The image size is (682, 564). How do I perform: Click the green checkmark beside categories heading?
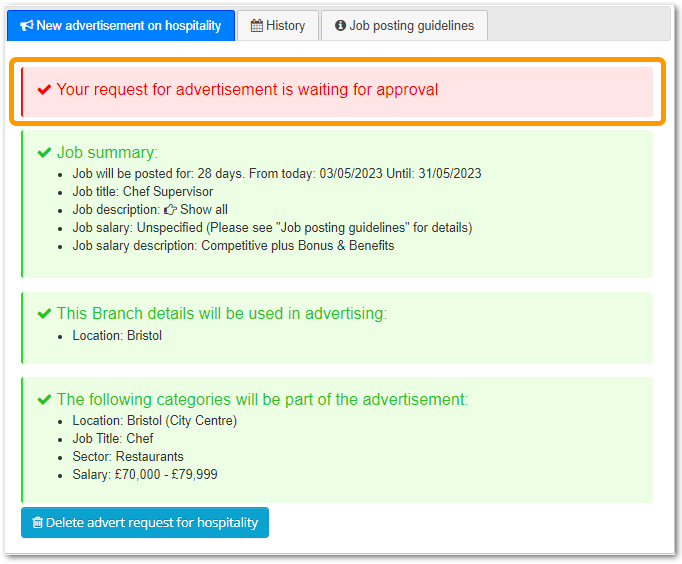[x=44, y=399]
